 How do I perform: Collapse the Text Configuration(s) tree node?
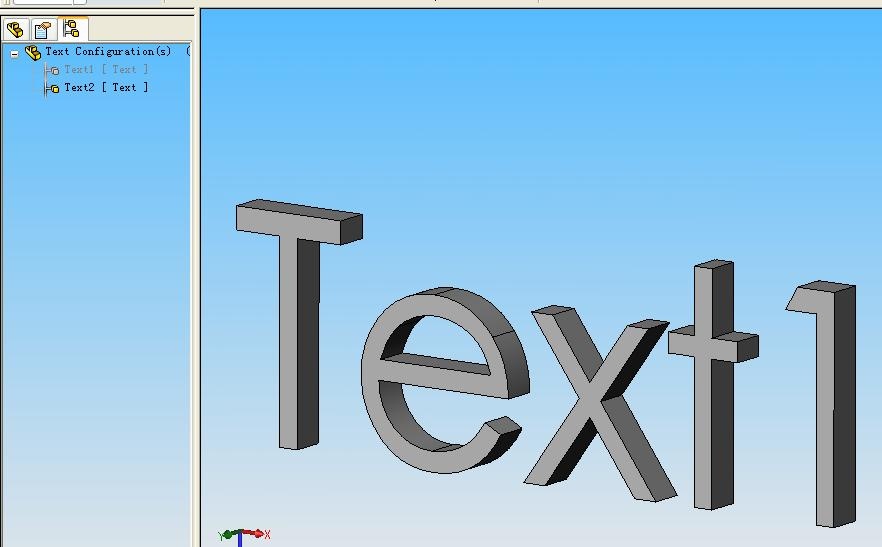15,54
